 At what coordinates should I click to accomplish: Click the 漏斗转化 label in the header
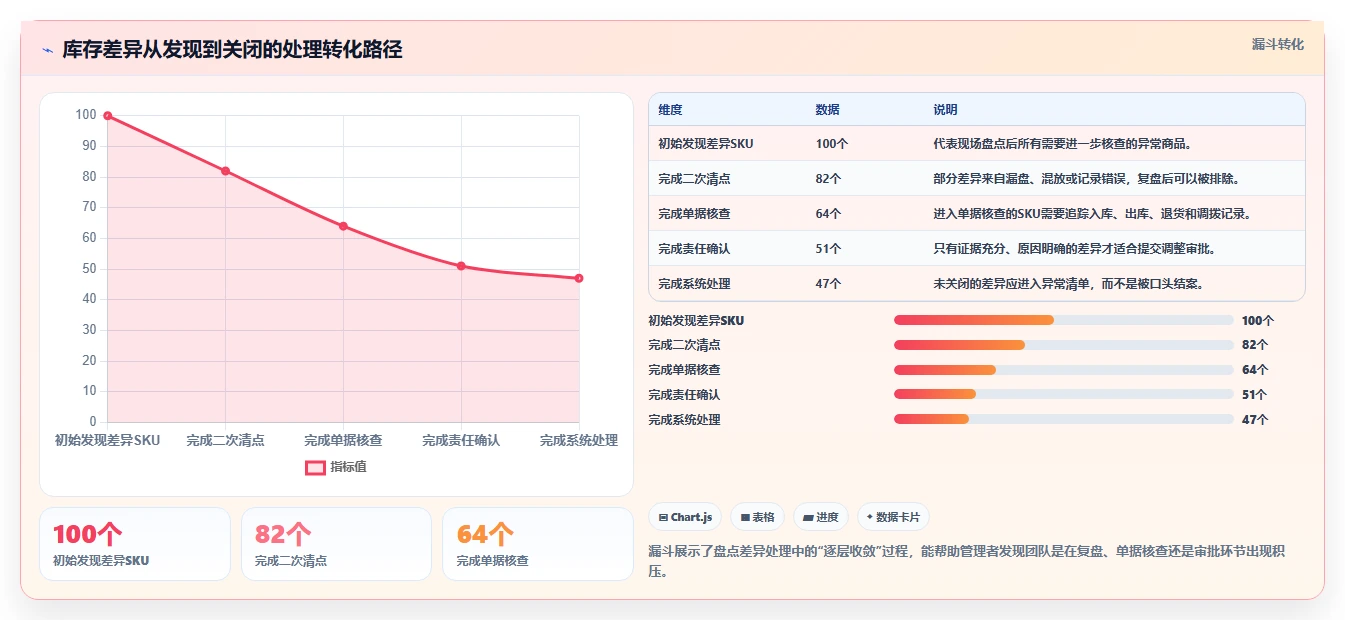click(x=1277, y=44)
